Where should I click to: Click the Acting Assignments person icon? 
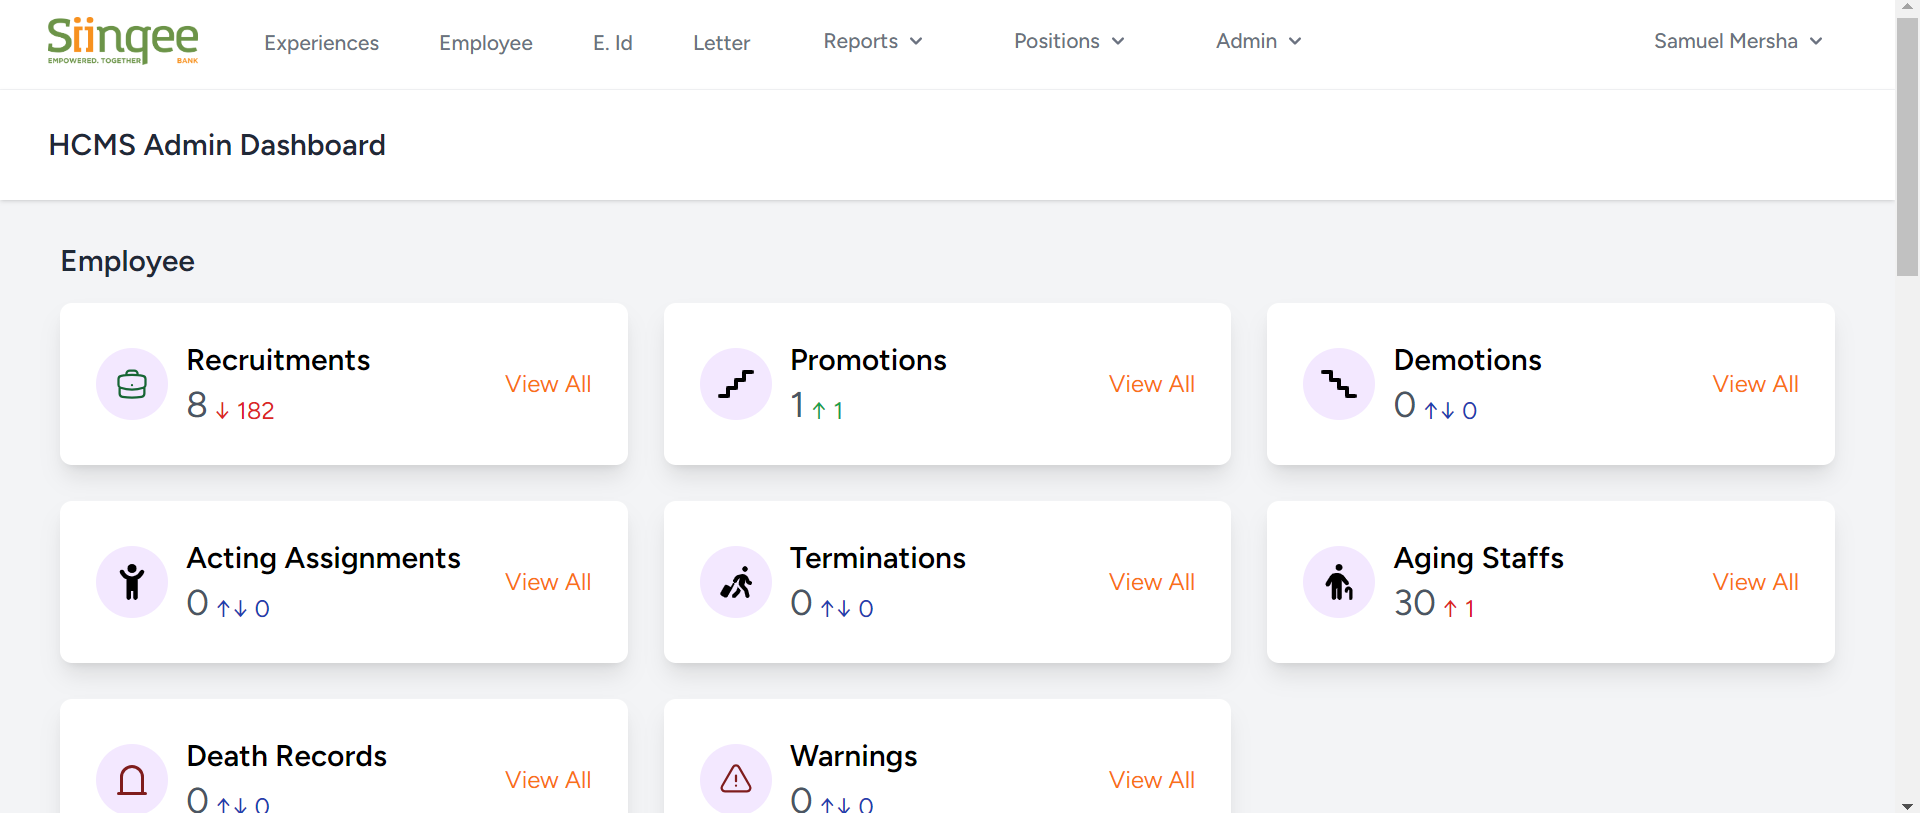tap(132, 582)
